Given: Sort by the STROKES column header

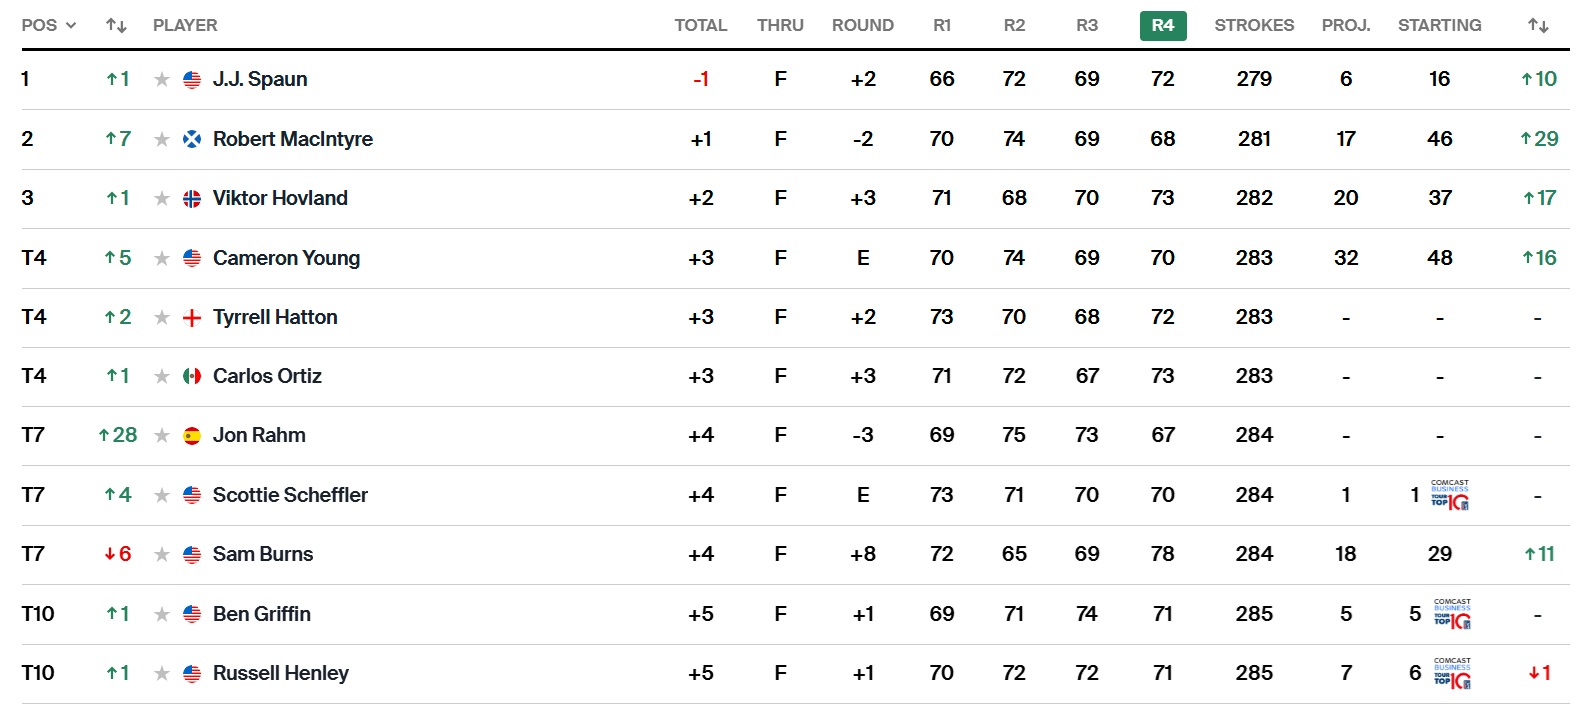Looking at the screenshot, I should point(1254,26).
